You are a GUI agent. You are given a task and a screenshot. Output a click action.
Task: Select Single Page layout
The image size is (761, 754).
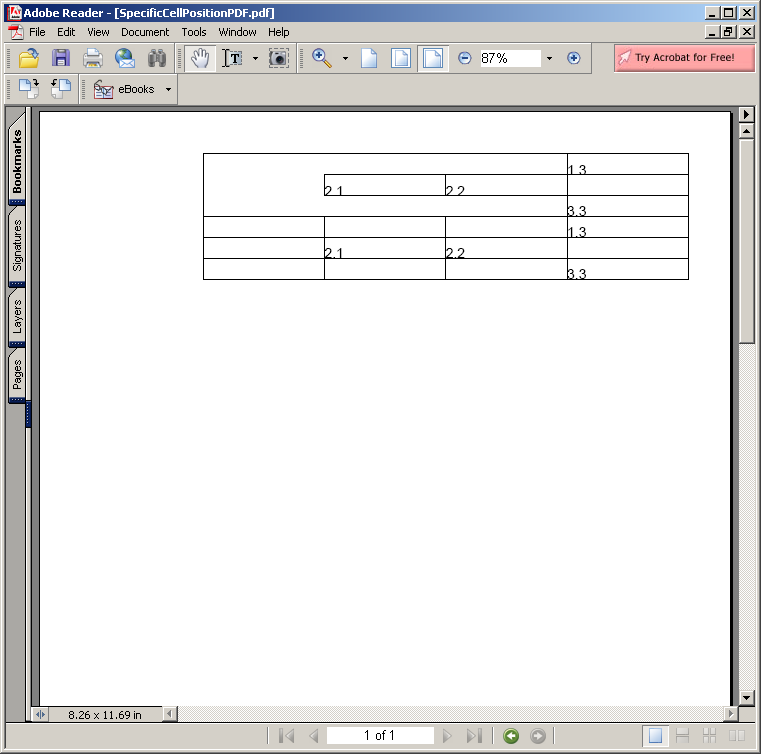(x=655, y=736)
